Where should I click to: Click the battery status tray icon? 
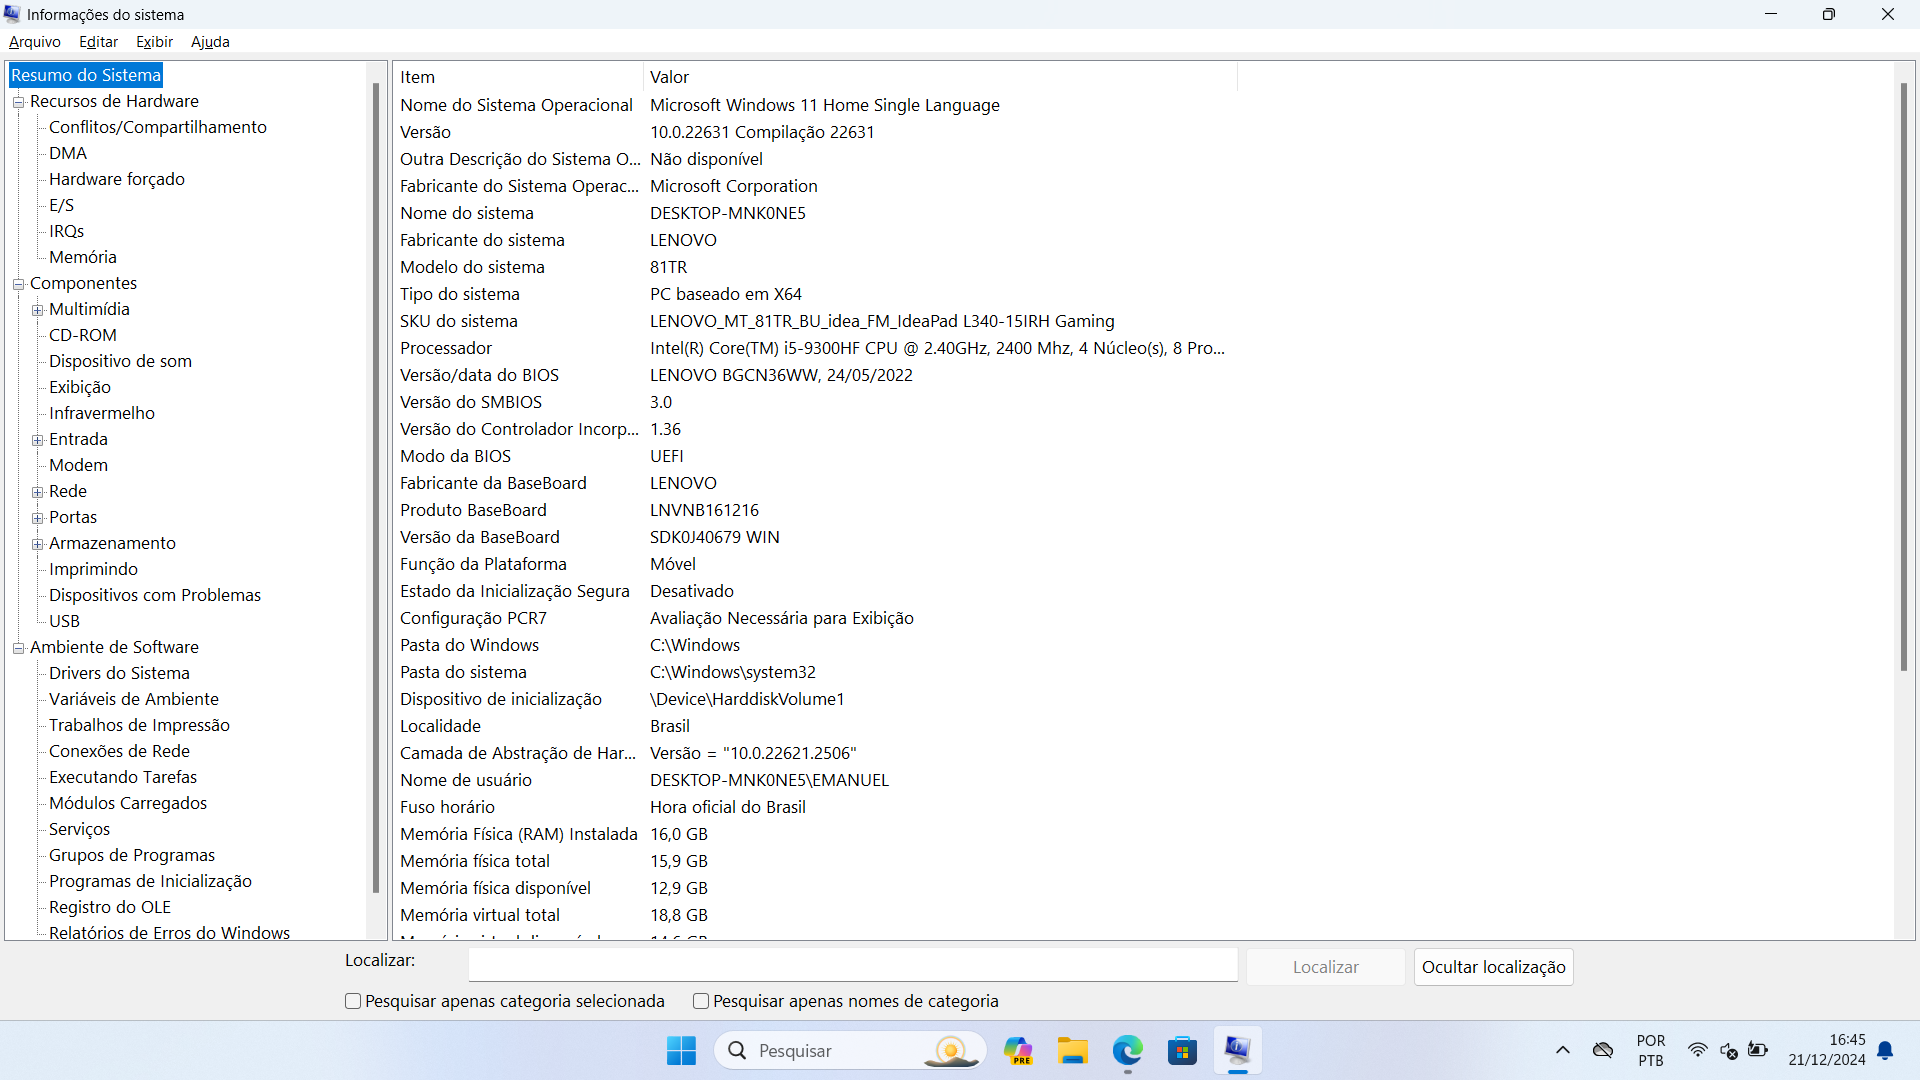pos(1758,1050)
